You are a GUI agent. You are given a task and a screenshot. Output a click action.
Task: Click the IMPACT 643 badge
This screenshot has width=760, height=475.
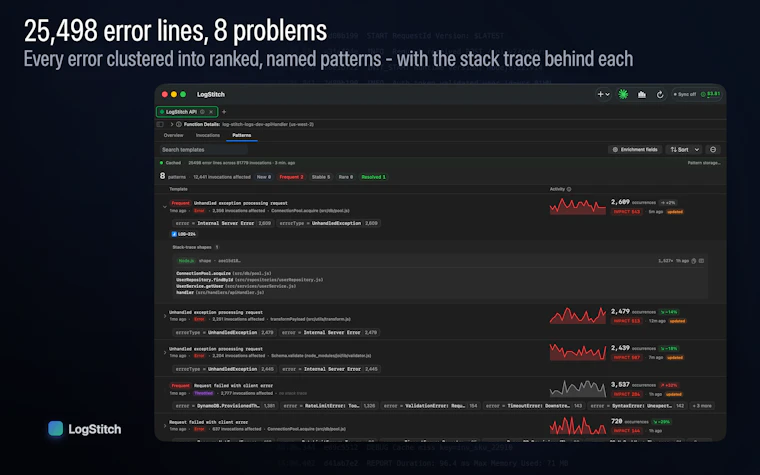tap(627, 212)
